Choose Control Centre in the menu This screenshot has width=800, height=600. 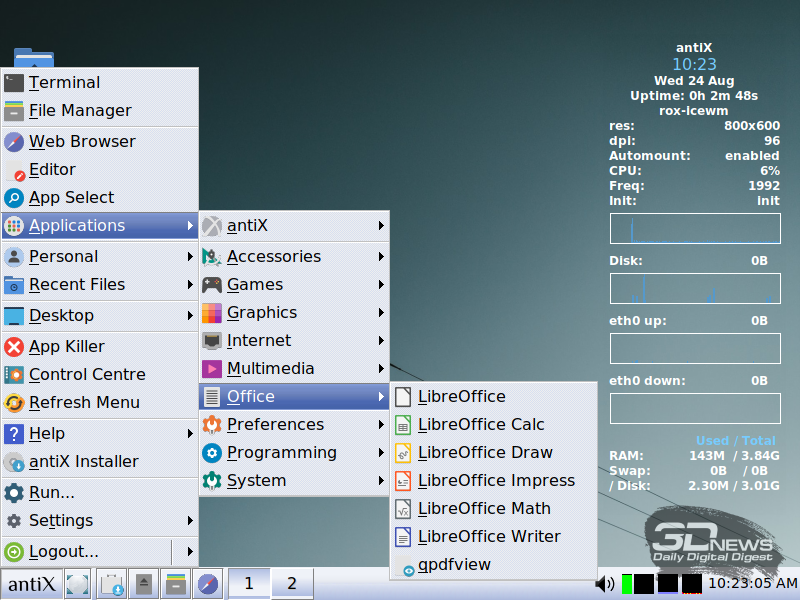click(x=87, y=374)
